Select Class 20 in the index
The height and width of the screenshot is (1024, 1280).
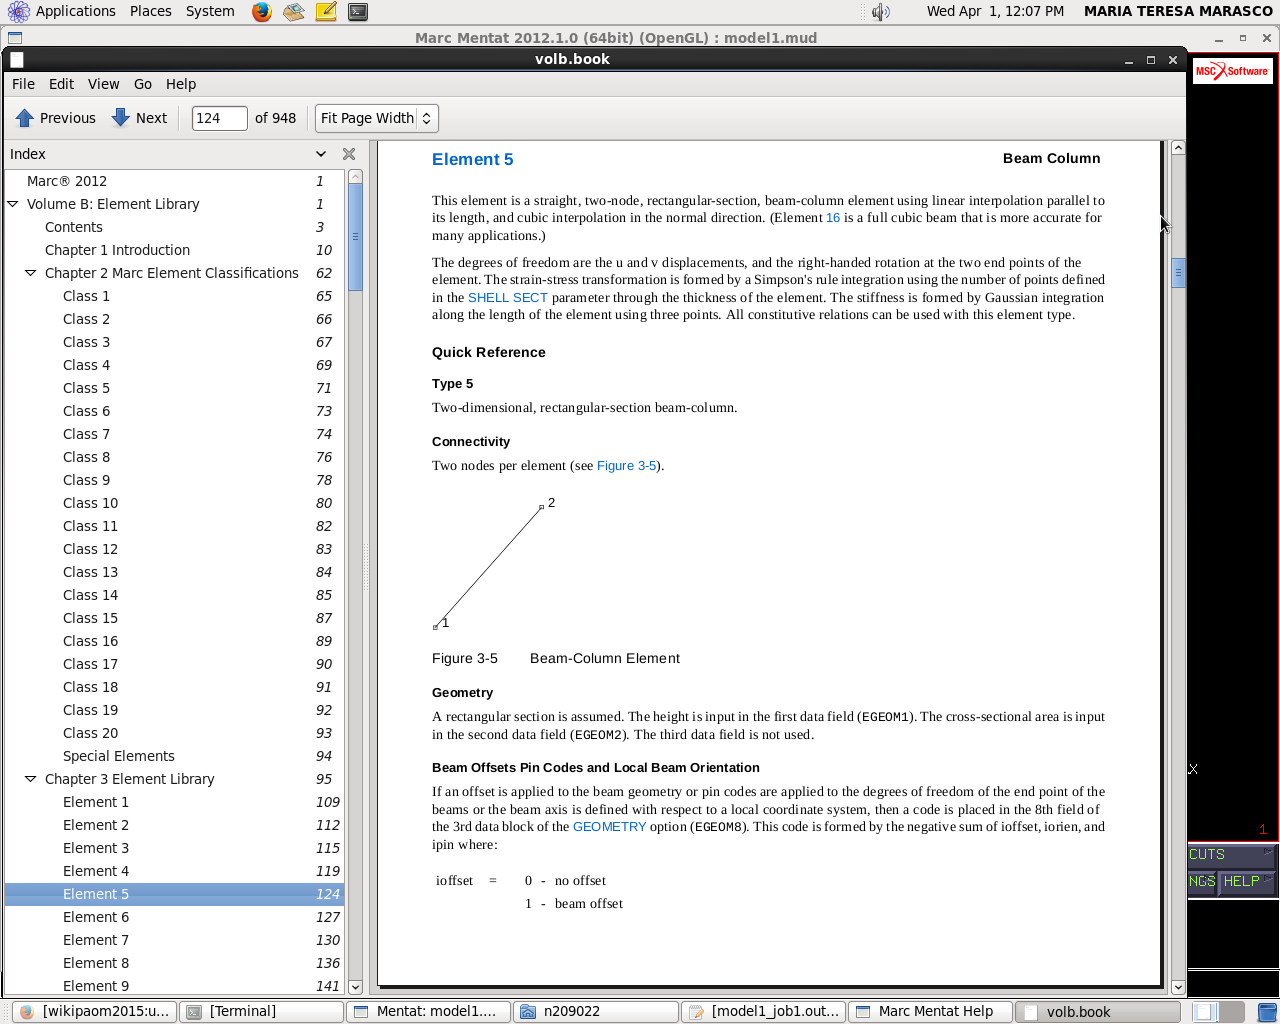click(175, 733)
